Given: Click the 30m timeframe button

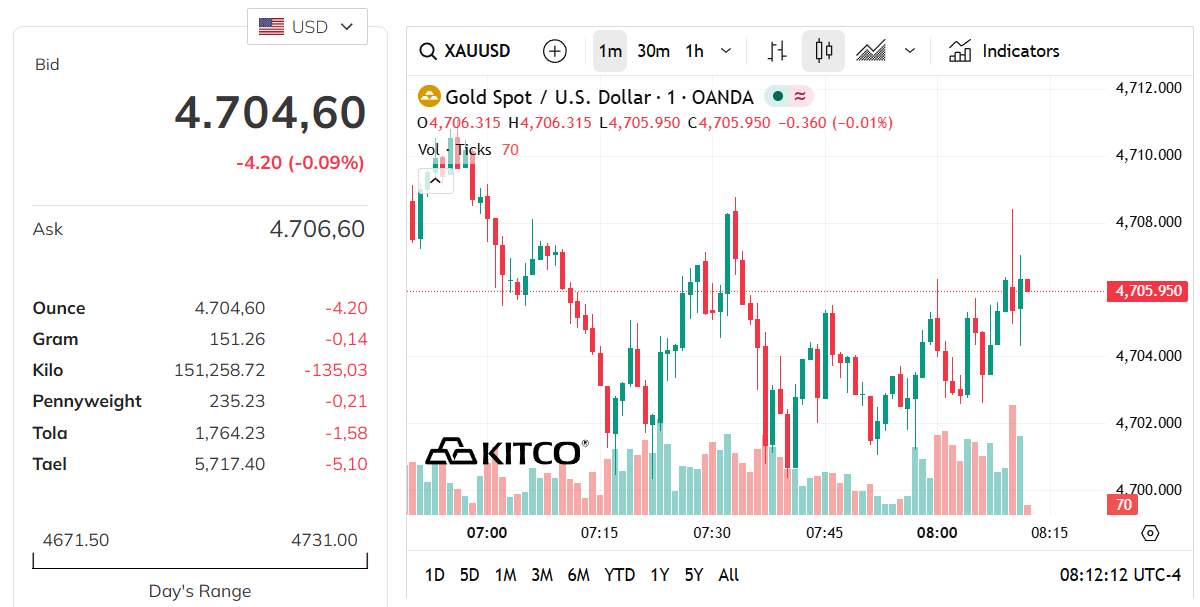Looking at the screenshot, I should coord(653,50).
